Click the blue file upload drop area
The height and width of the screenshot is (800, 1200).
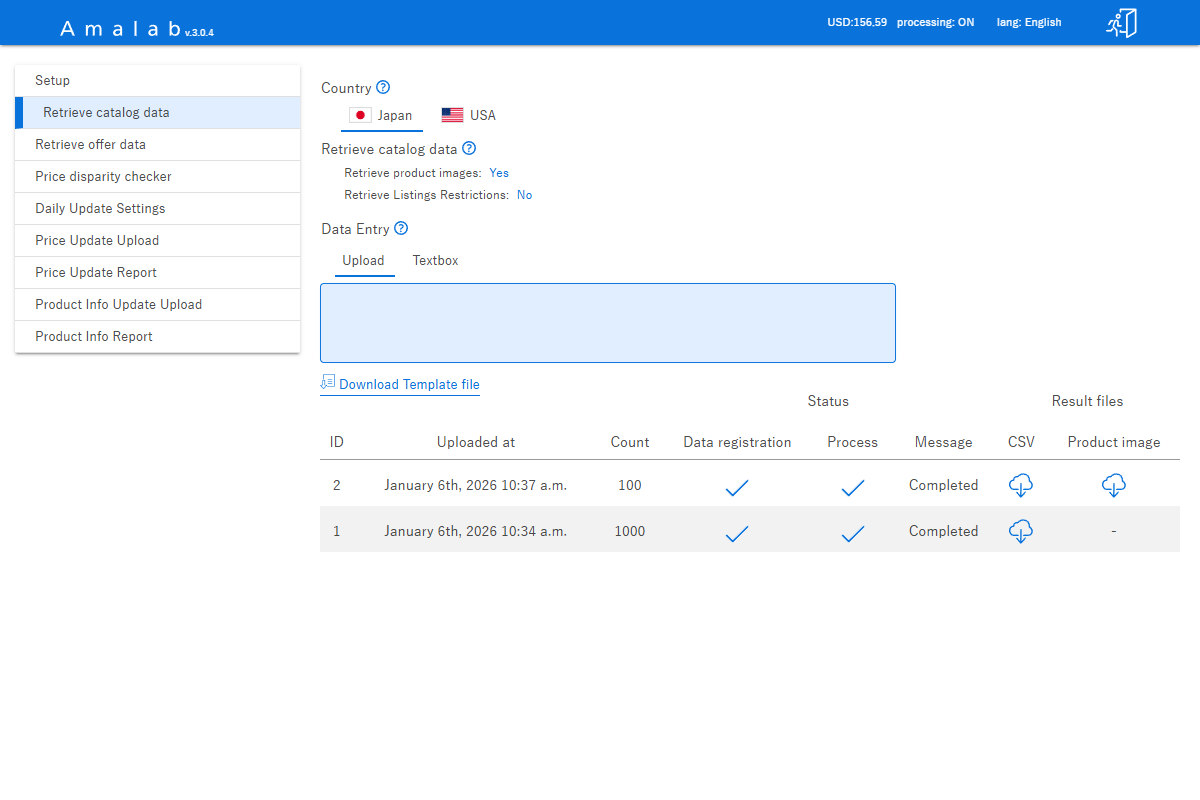607,323
